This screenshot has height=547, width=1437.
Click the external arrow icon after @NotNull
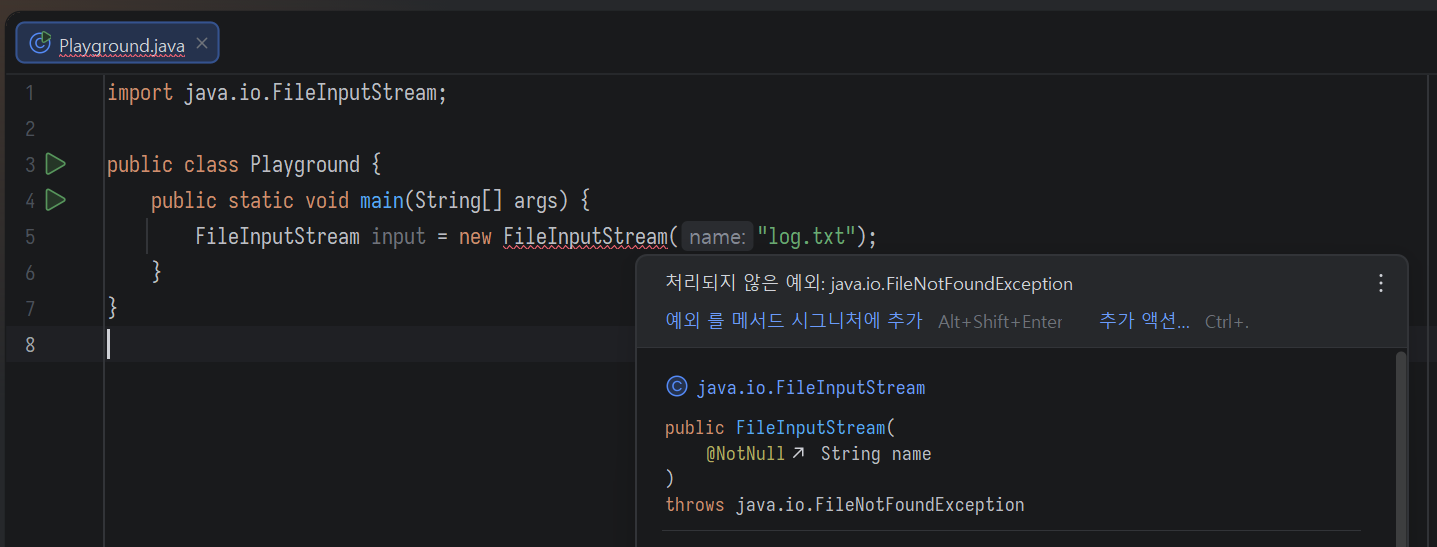click(x=798, y=454)
